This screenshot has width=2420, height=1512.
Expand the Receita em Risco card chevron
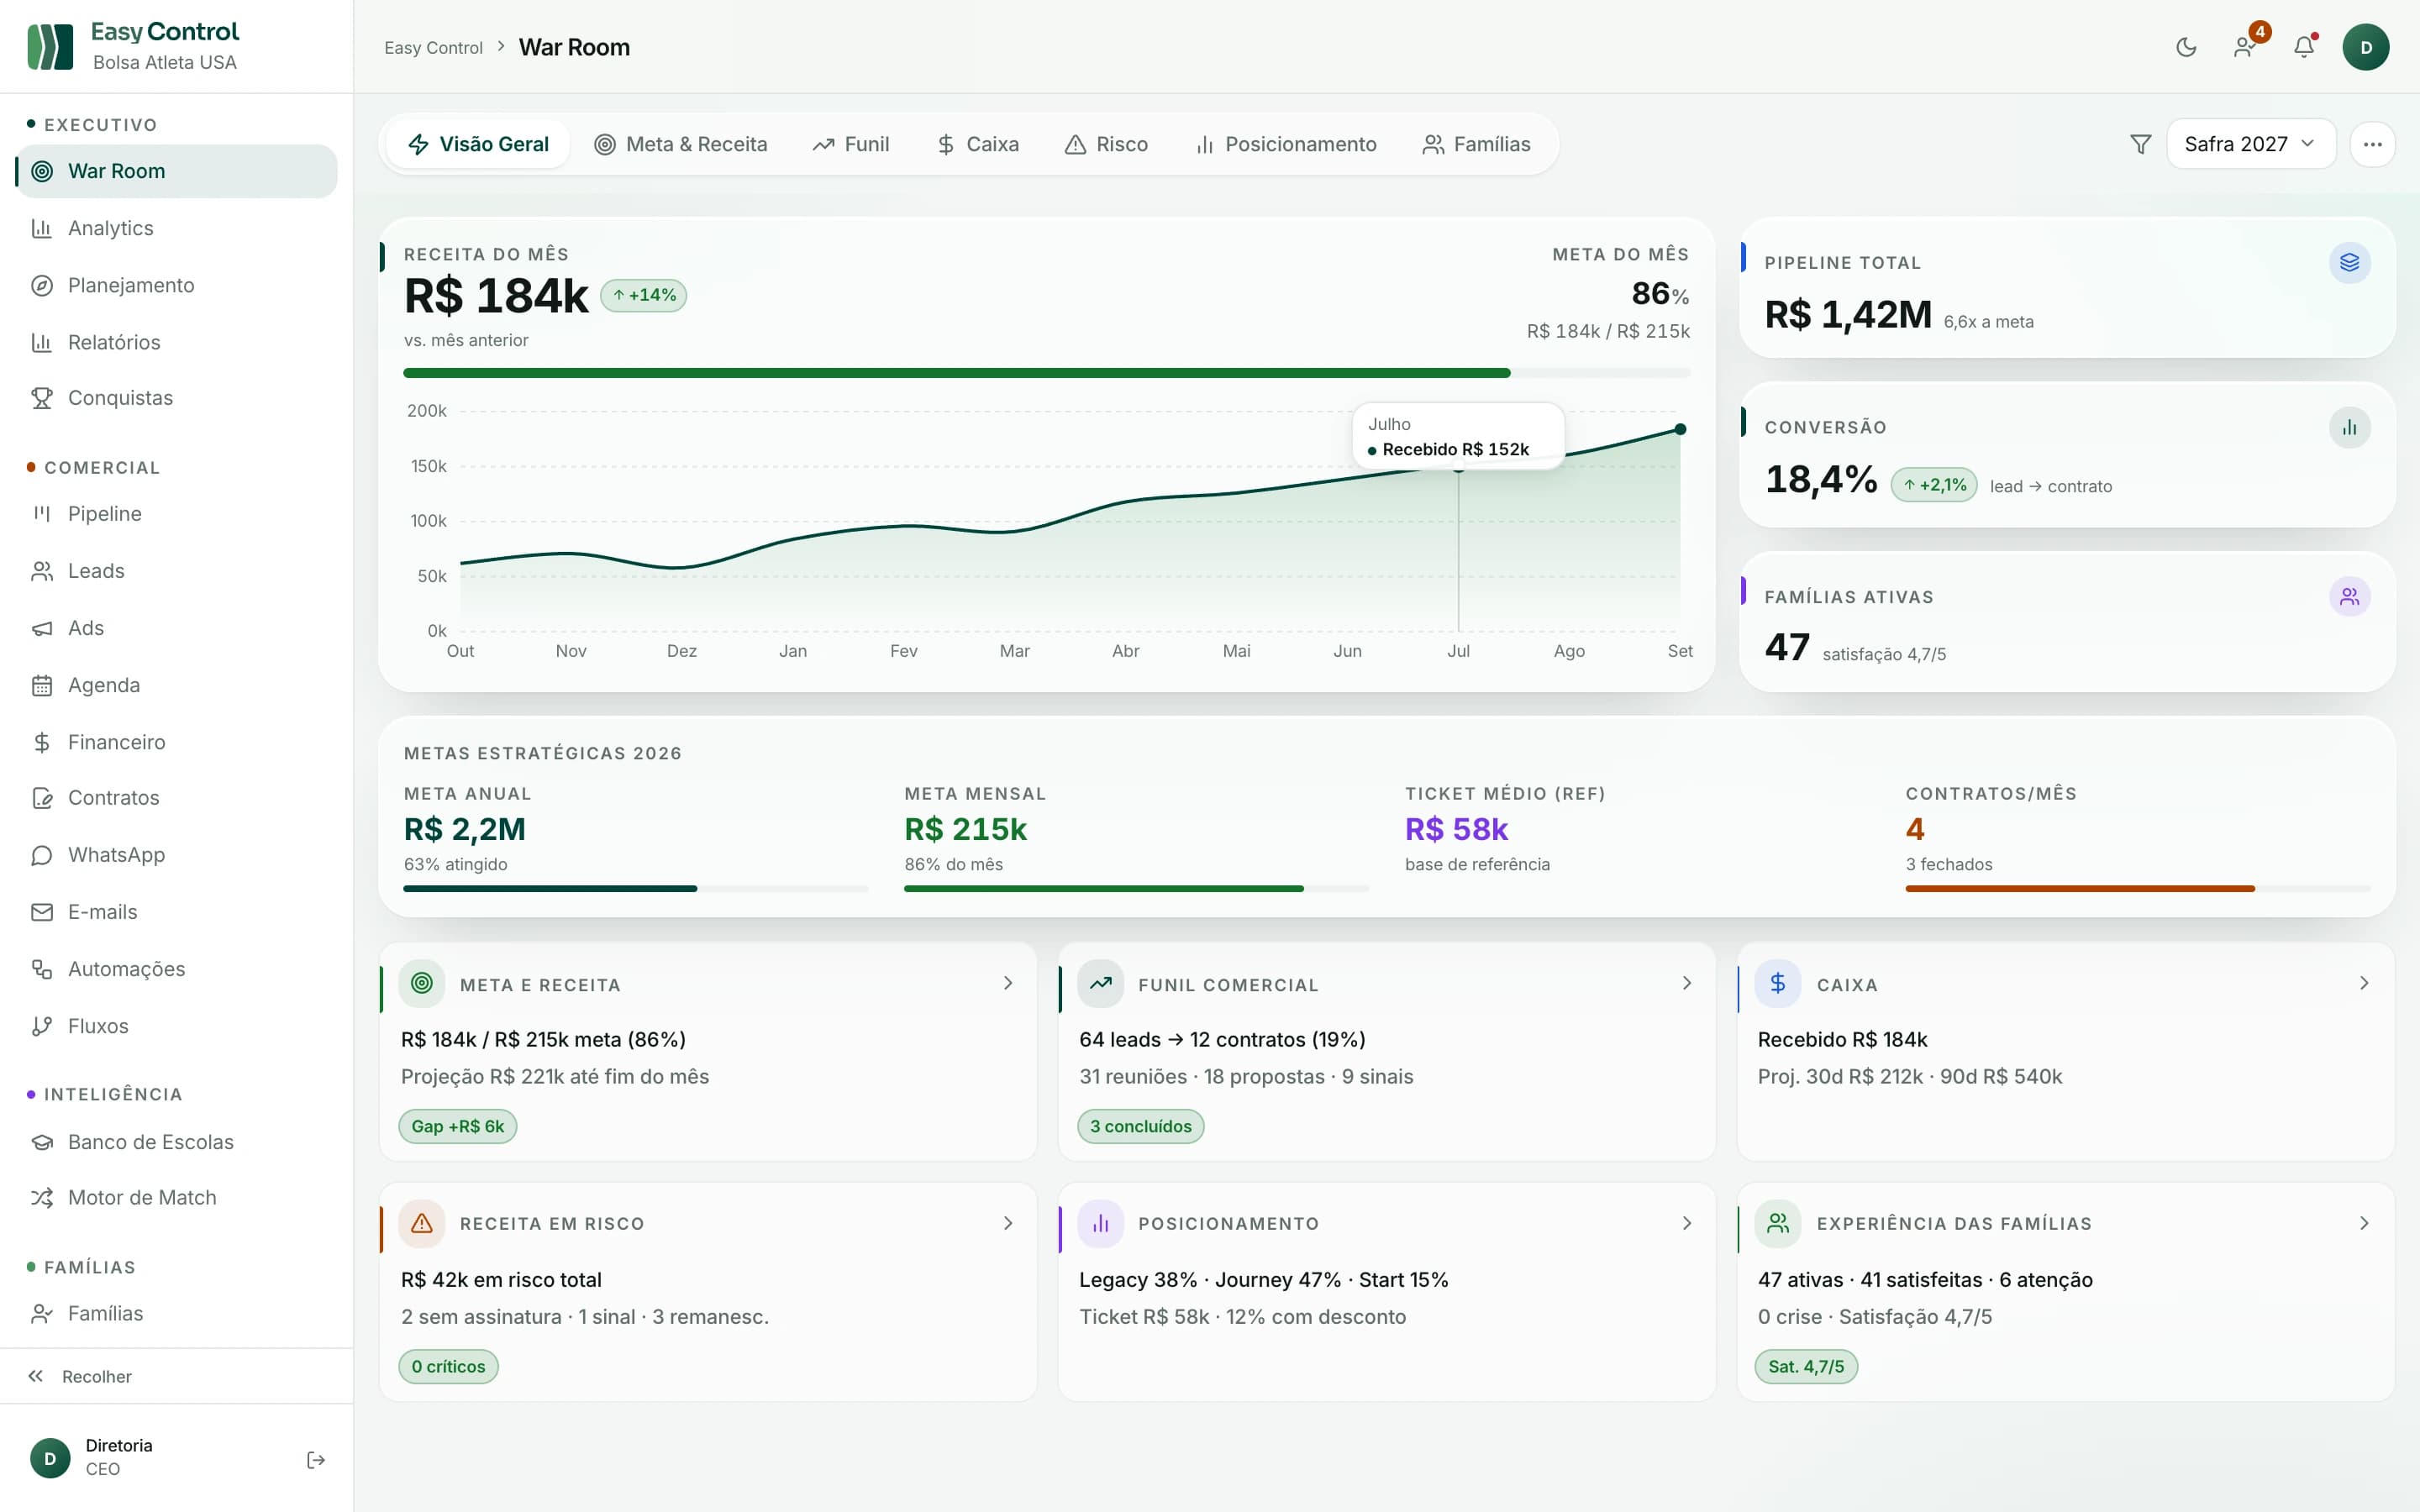coord(1008,1223)
